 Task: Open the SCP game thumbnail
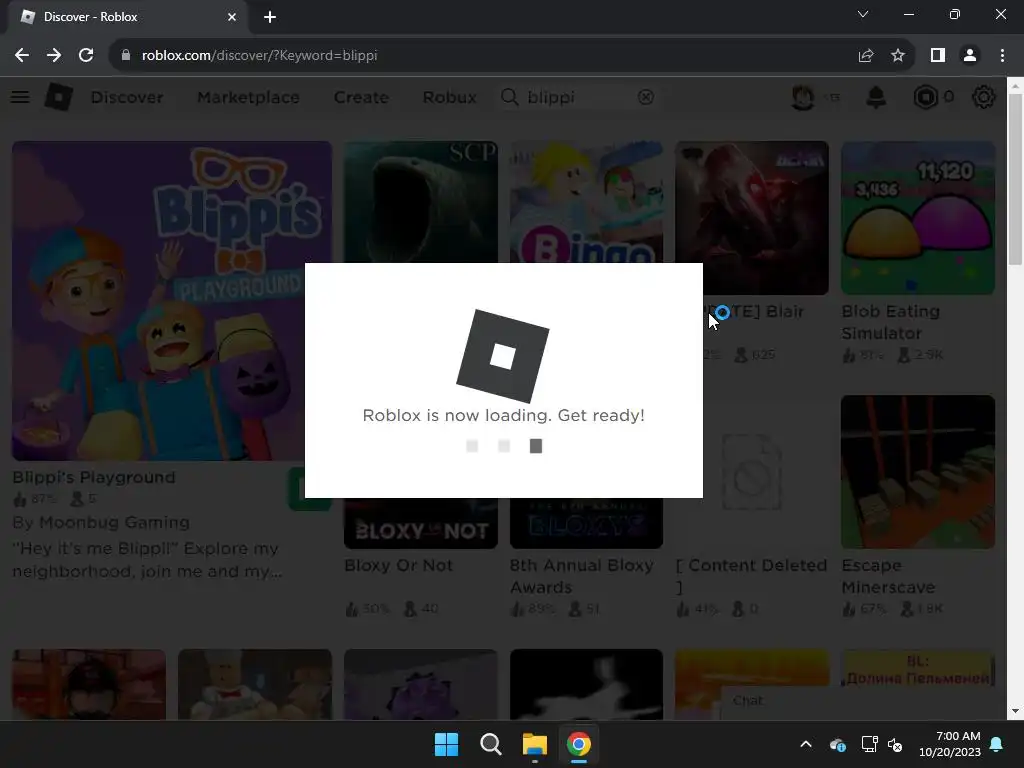tap(421, 202)
